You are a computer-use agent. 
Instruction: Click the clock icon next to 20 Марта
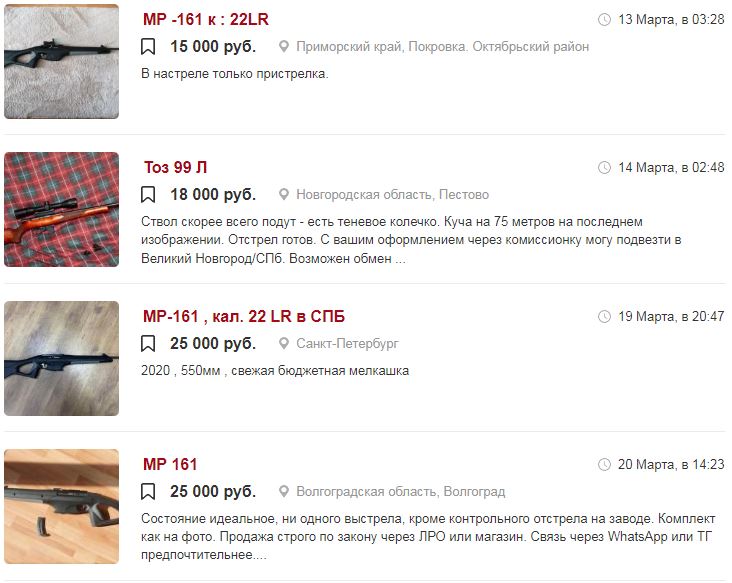pos(604,464)
